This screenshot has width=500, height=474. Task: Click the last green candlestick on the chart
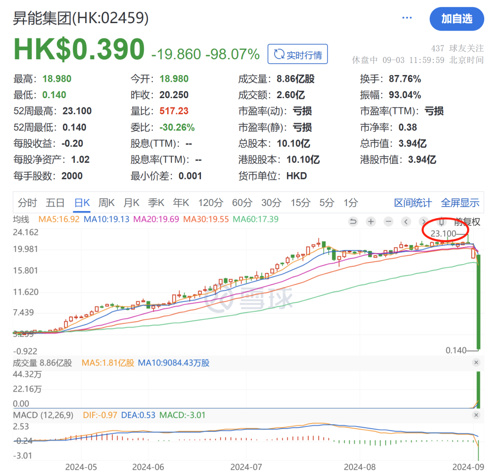479,302
